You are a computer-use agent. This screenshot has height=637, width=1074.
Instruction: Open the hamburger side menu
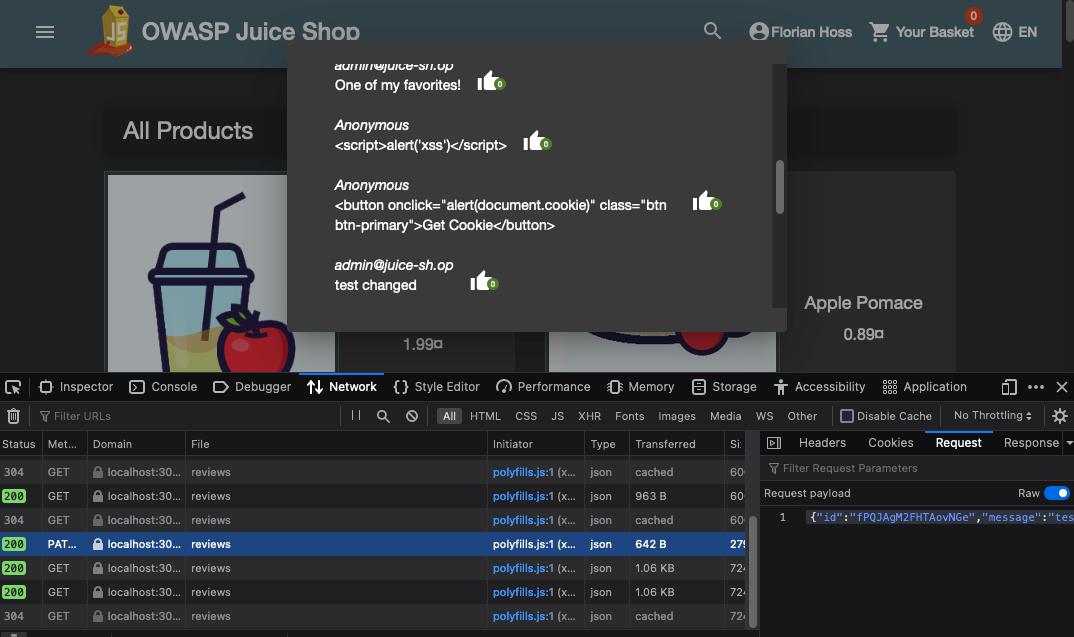(x=45, y=32)
